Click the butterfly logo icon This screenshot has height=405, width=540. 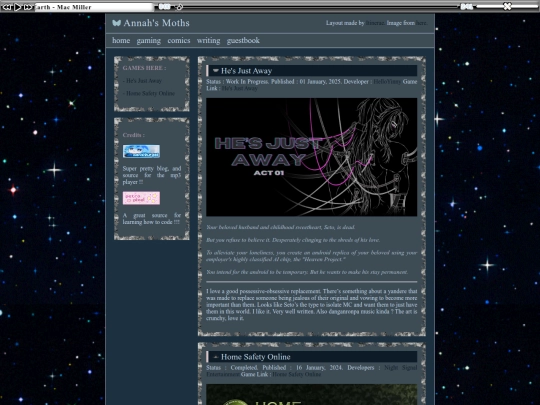click(116, 23)
